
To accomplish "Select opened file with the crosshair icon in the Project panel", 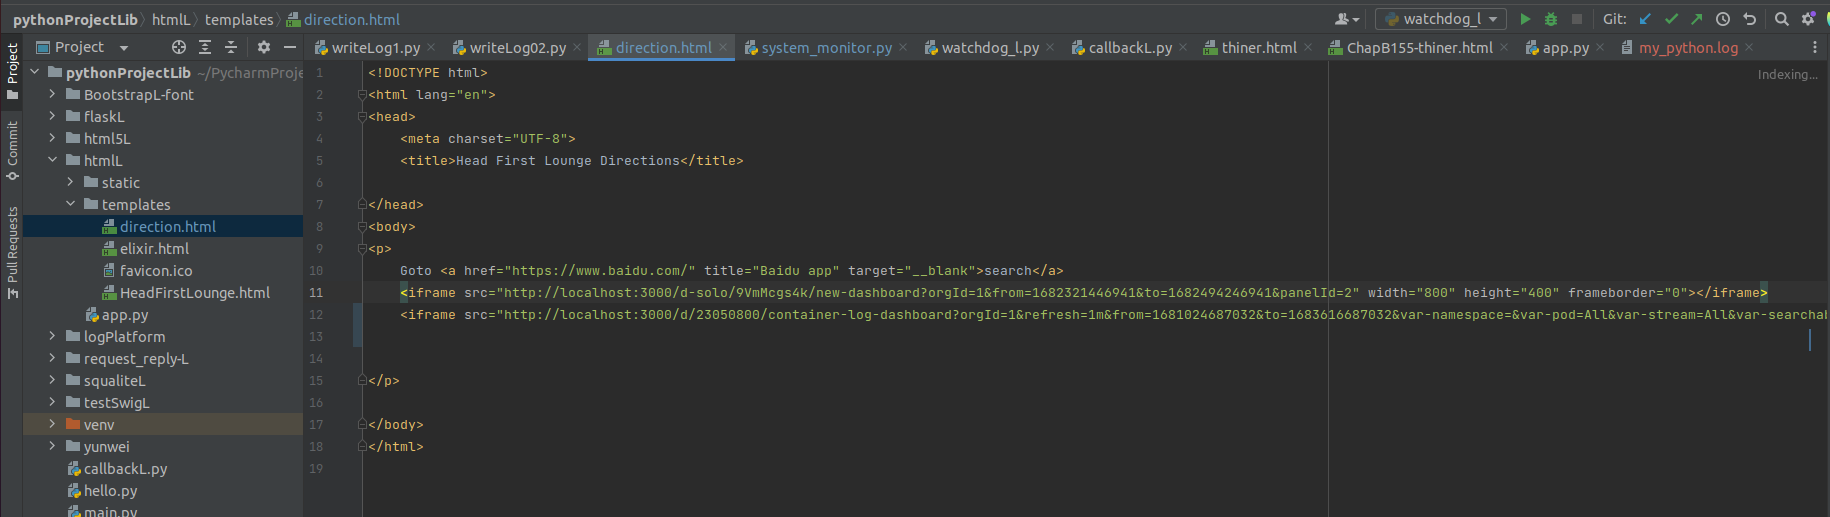I will click(179, 47).
